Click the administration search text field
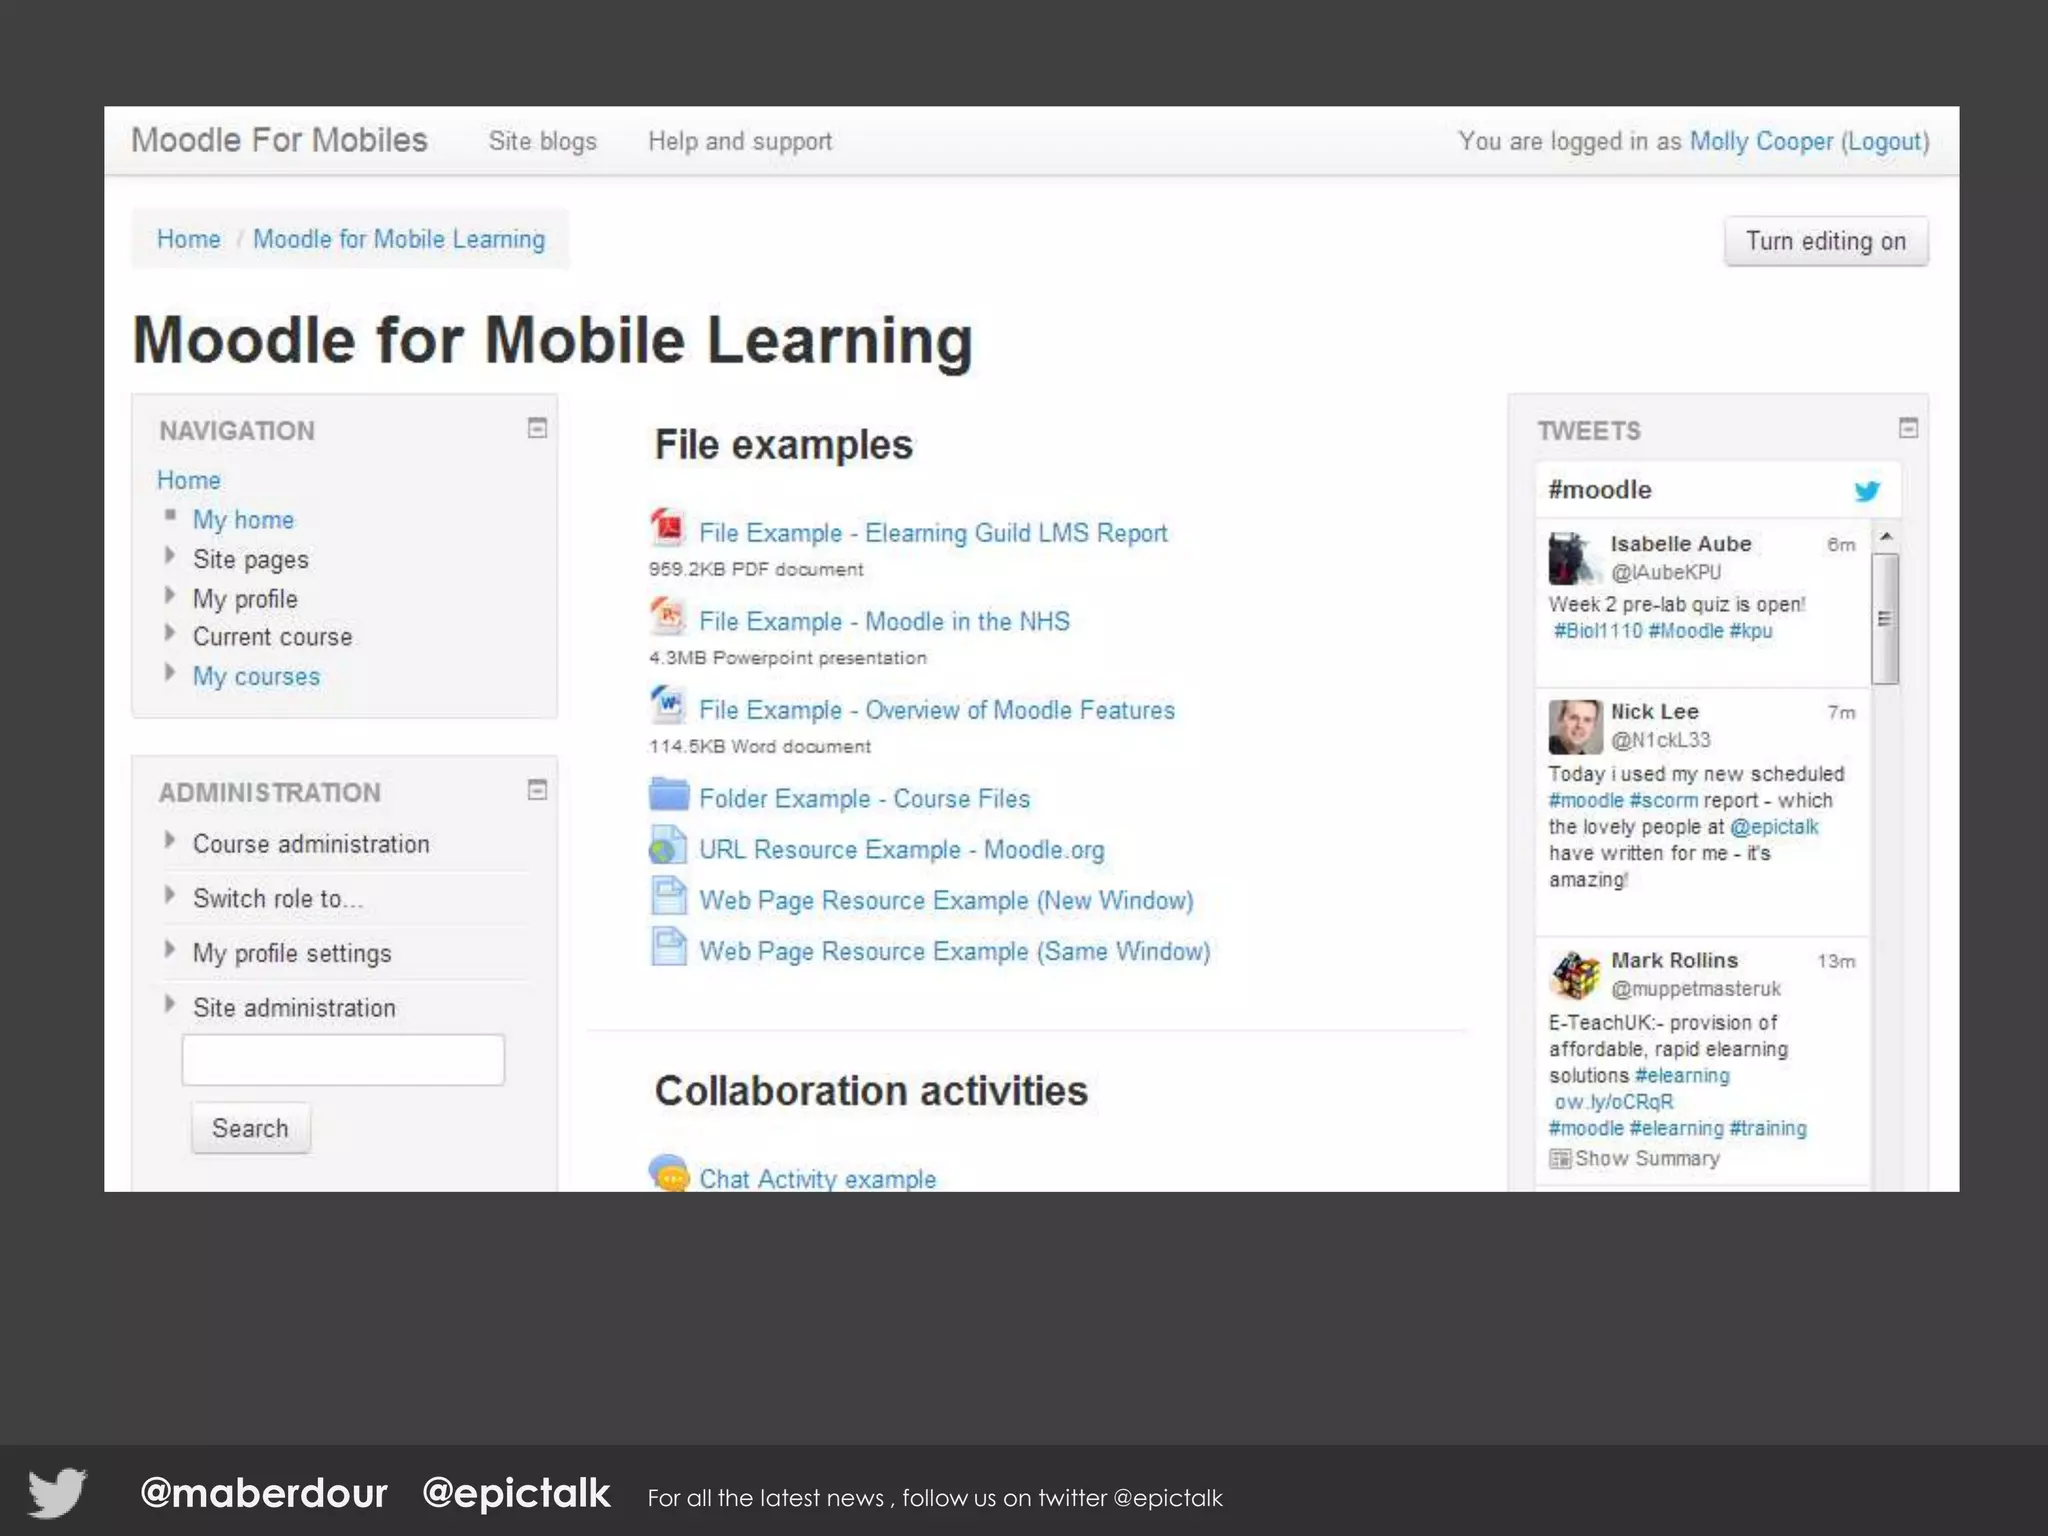The image size is (2048, 1536). (x=343, y=1060)
